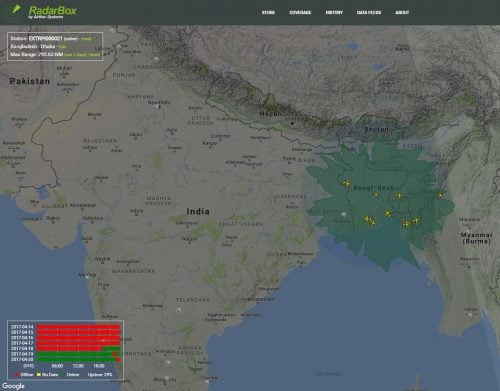Click the green link beside Bangladesh - Dhaka
Screen dimensions: 500x391
[62, 47]
